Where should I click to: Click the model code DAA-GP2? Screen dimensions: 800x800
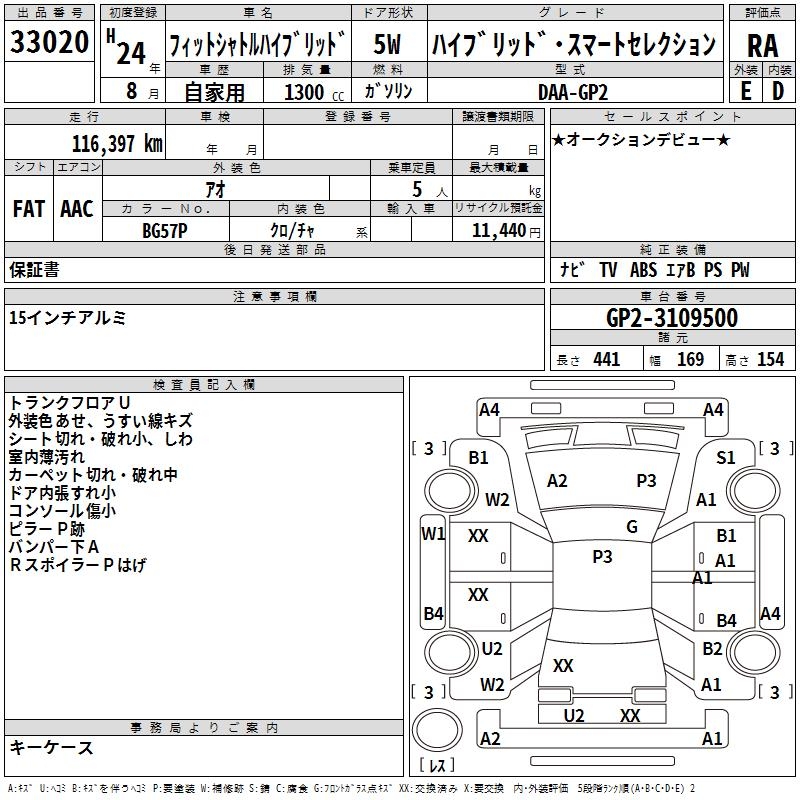click(572, 92)
